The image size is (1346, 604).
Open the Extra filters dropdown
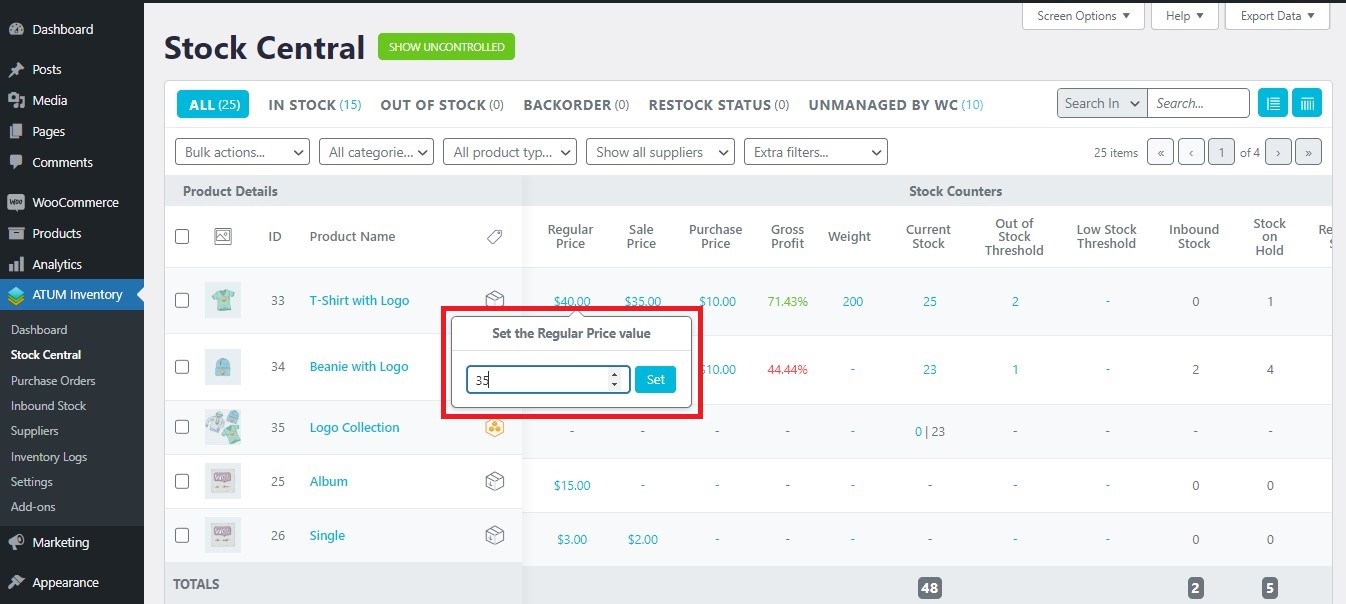816,153
